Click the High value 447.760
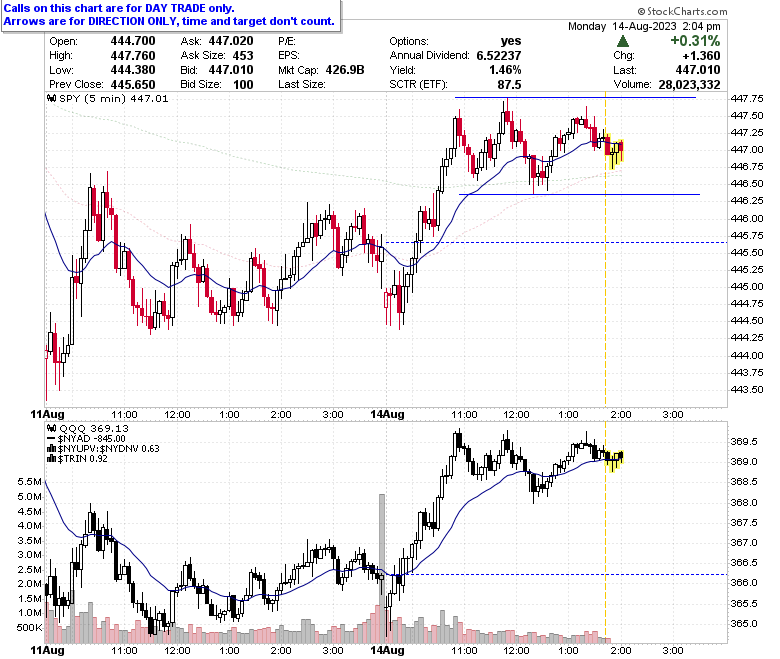780x659 pixels. click(x=133, y=56)
